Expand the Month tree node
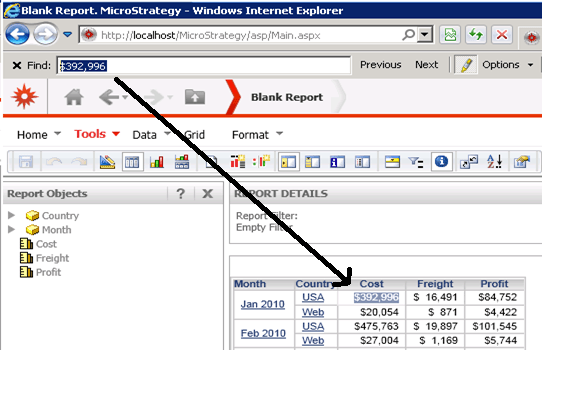Viewport: 585px width, 404px height. 12,229
